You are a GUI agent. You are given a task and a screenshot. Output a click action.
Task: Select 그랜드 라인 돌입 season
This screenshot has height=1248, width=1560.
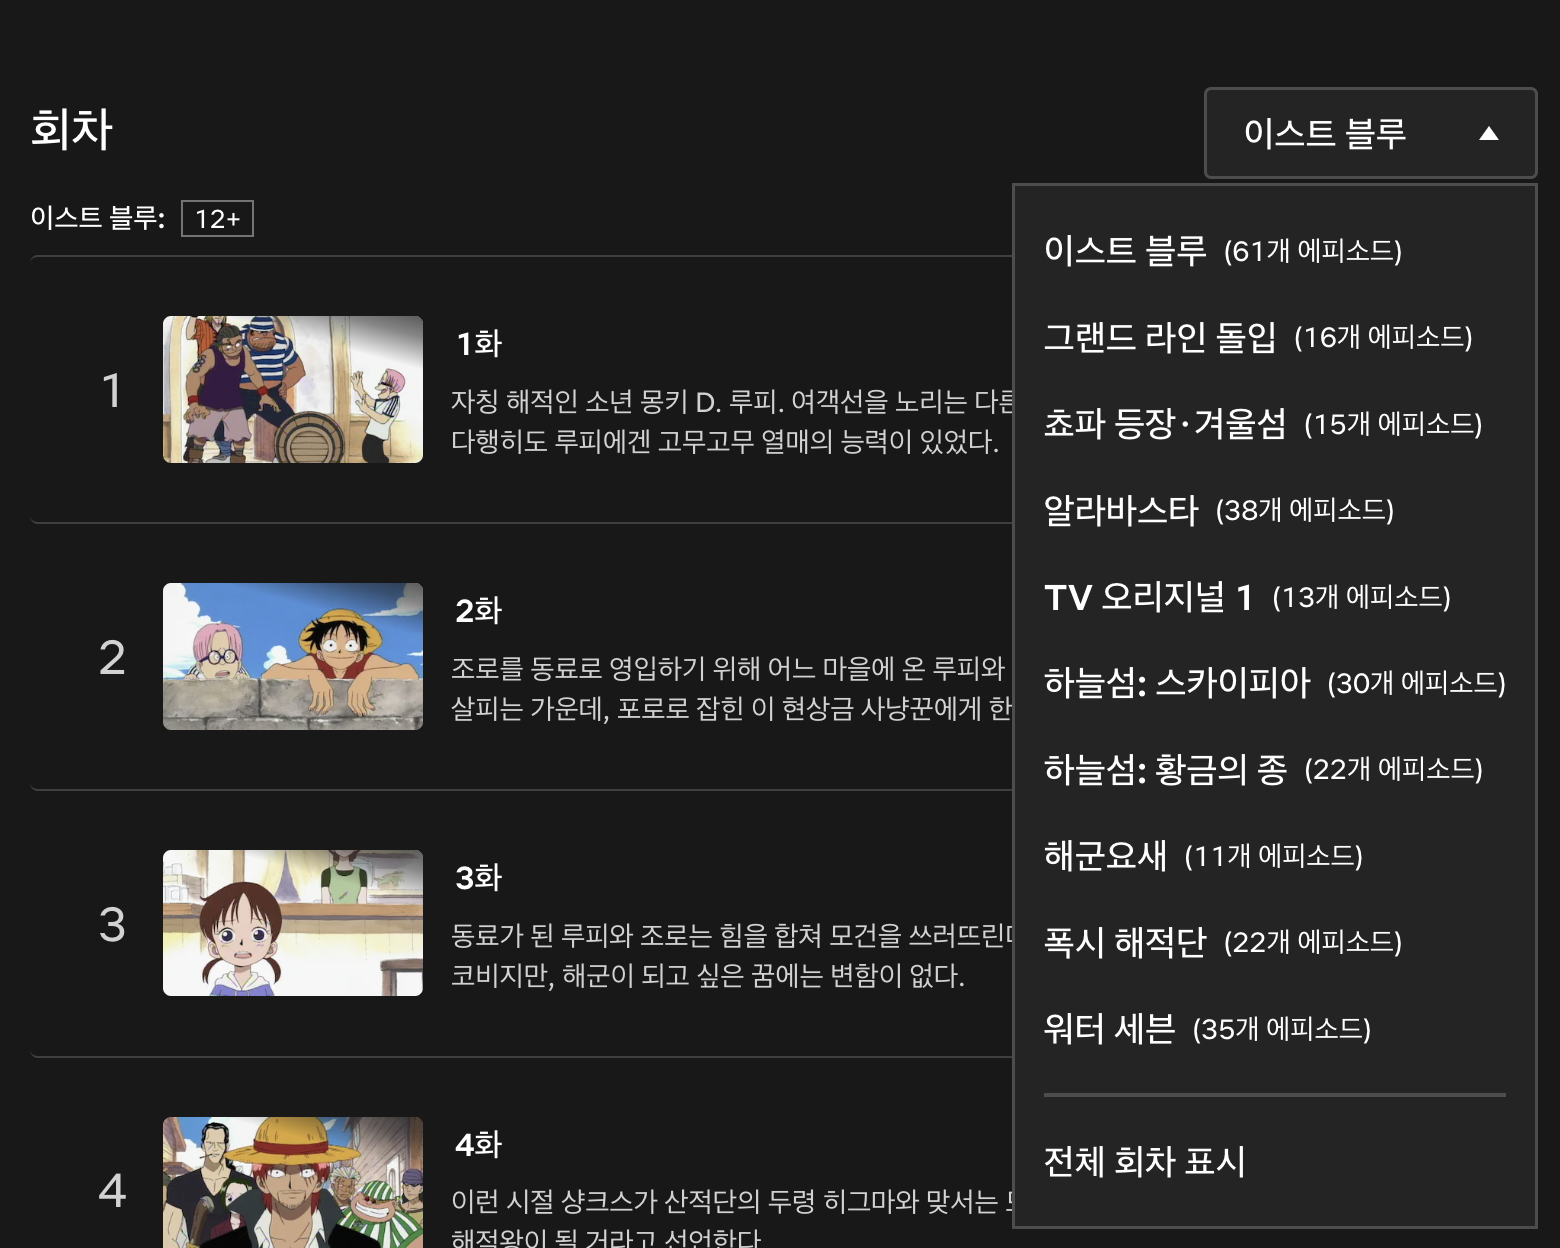pyautogui.click(x=1275, y=337)
